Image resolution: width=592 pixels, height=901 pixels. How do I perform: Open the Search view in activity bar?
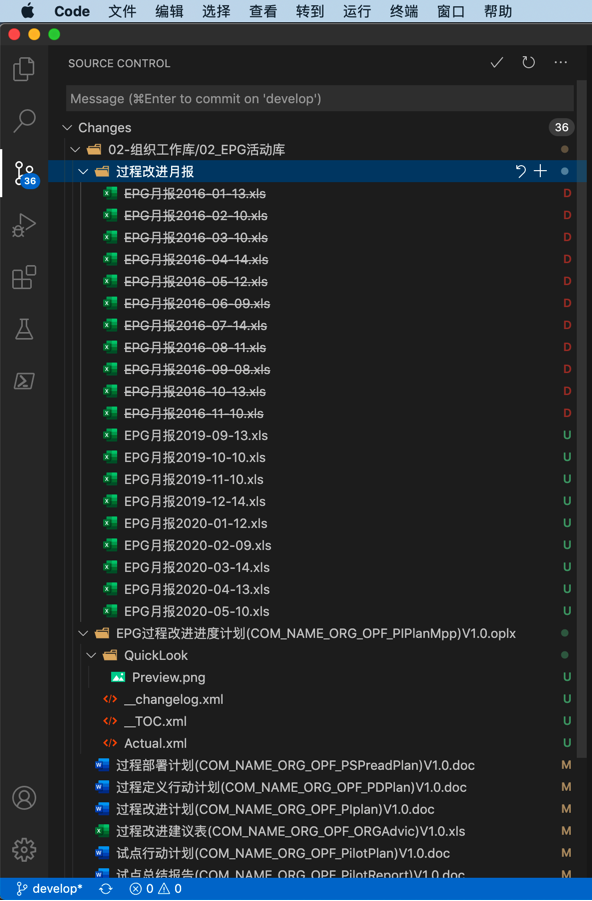click(24, 121)
